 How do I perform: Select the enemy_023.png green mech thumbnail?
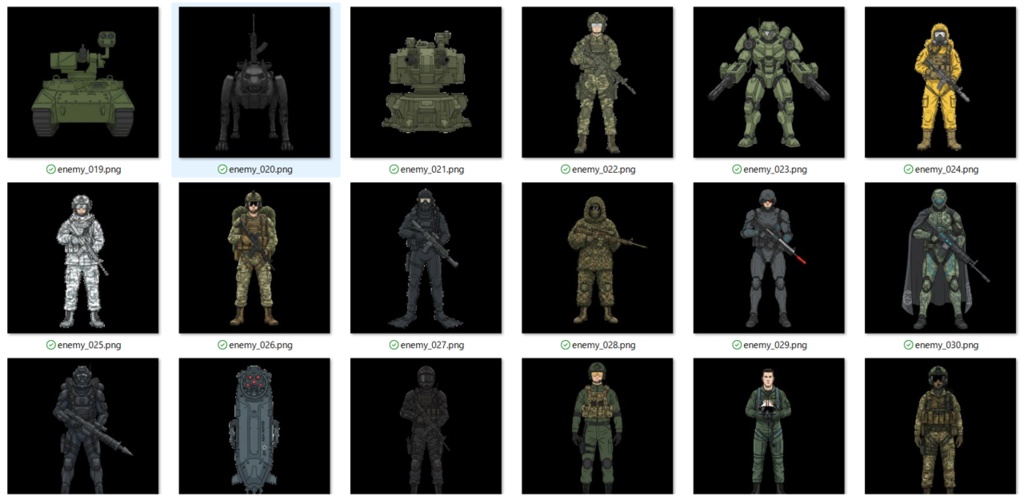coord(769,82)
